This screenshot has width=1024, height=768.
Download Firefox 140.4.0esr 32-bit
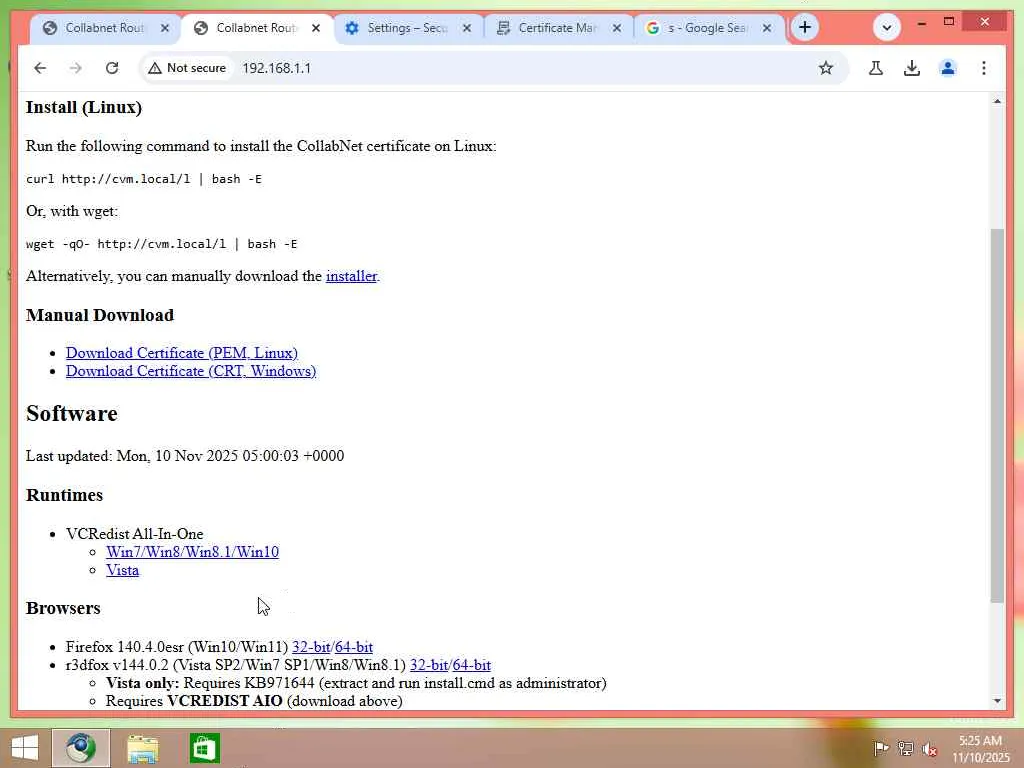[x=311, y=647]
